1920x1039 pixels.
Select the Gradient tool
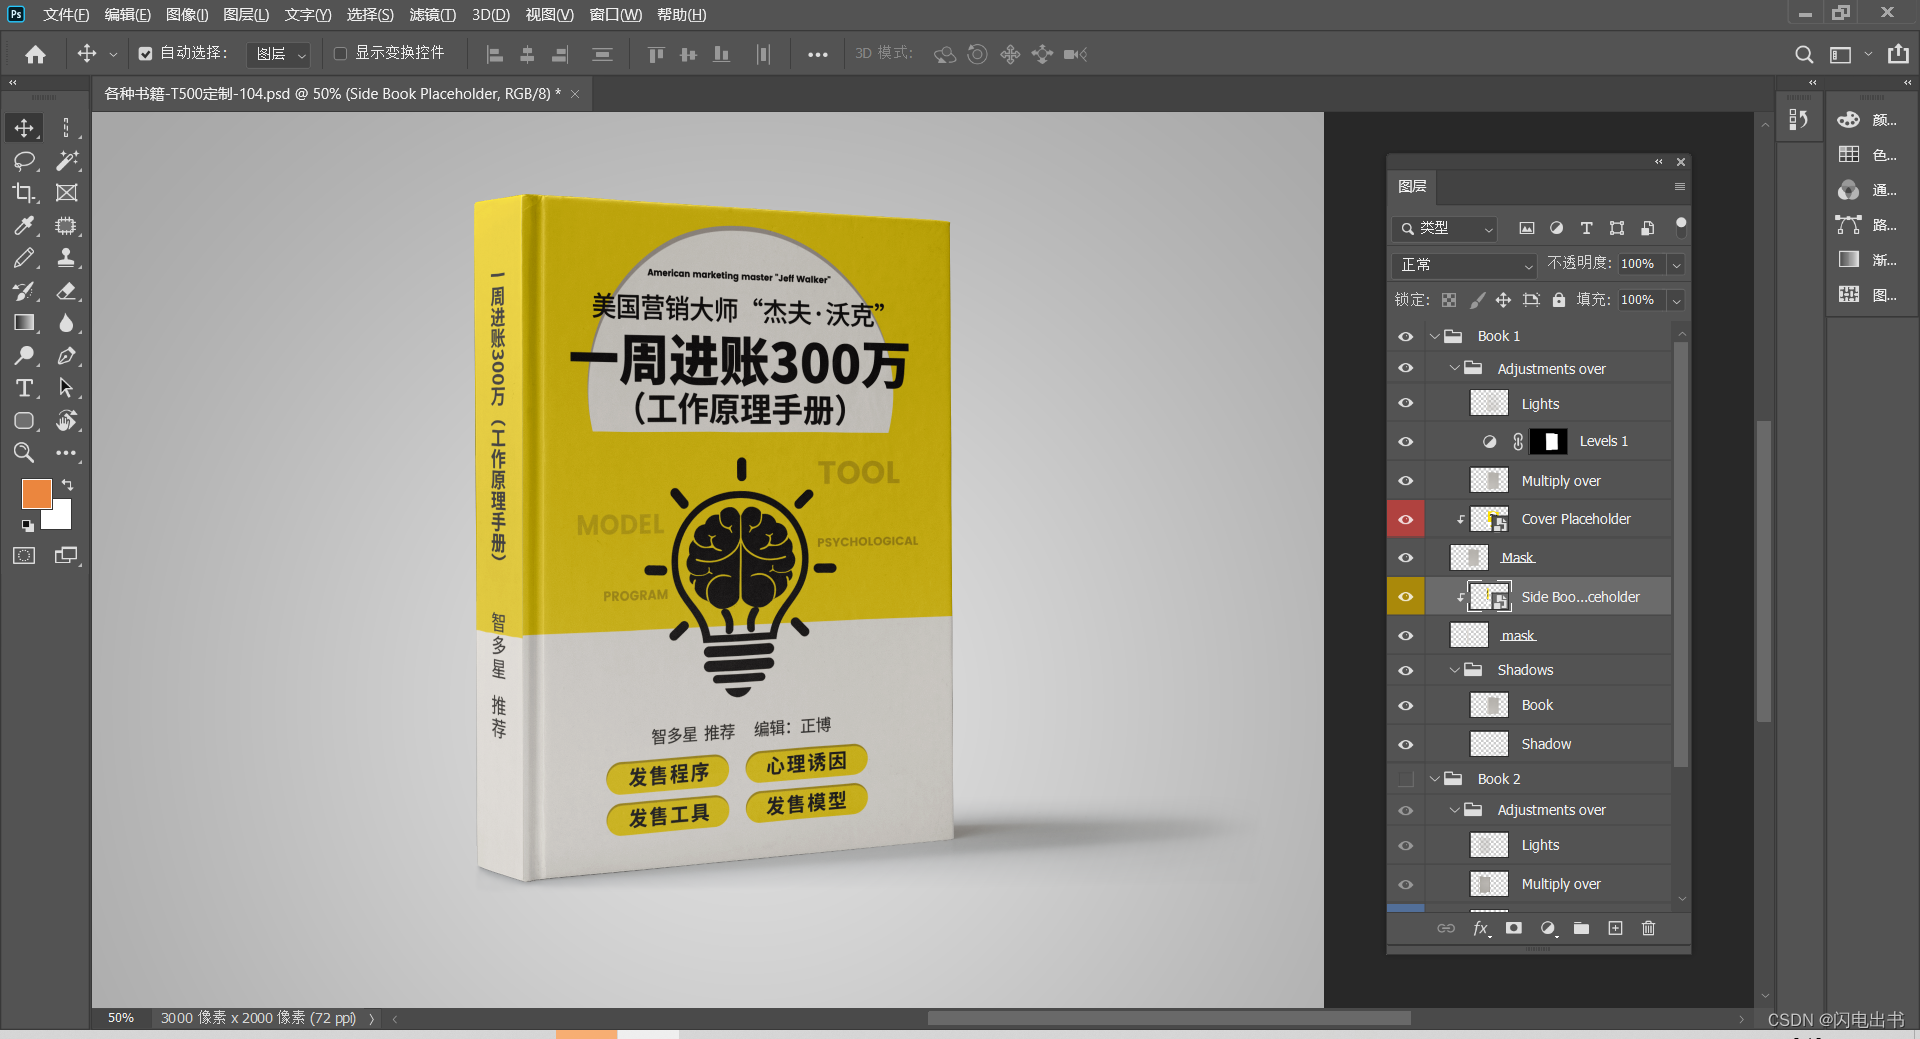click(24, 323)
